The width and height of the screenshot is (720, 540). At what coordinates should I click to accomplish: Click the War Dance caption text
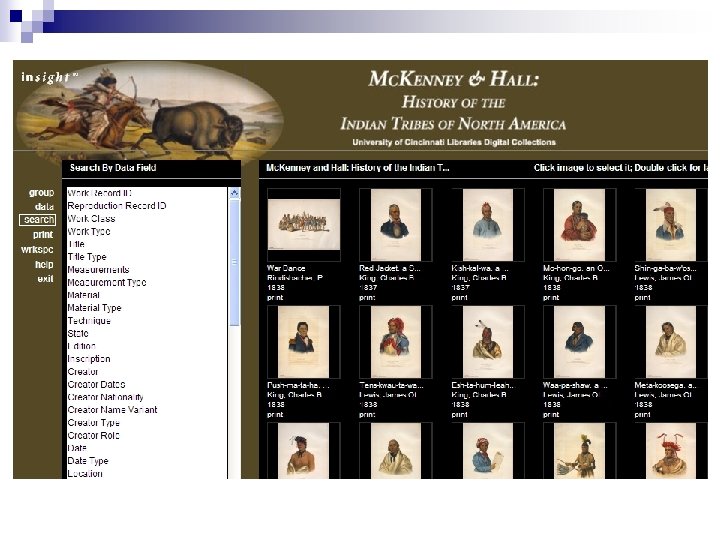(x=286, y=268)
